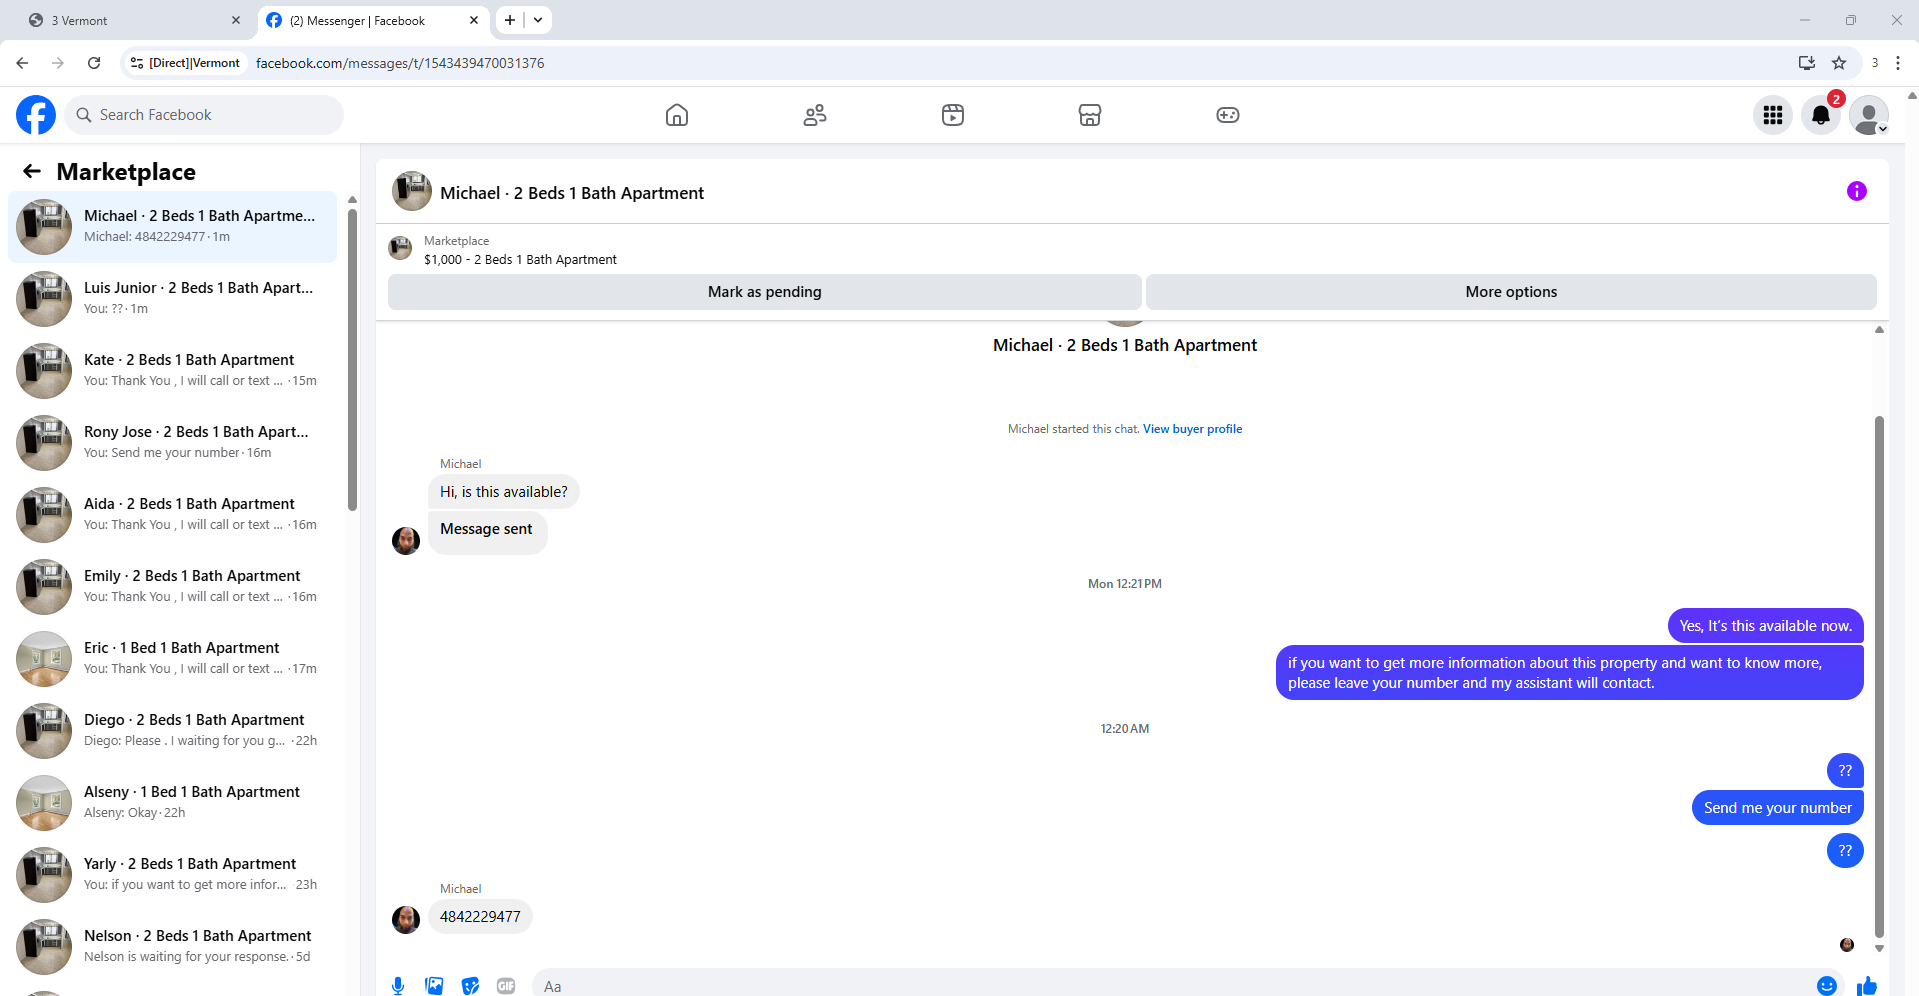The image size is (1919, 996).
Task: Open the Video (Watch) icon
Action: point(953,115)
